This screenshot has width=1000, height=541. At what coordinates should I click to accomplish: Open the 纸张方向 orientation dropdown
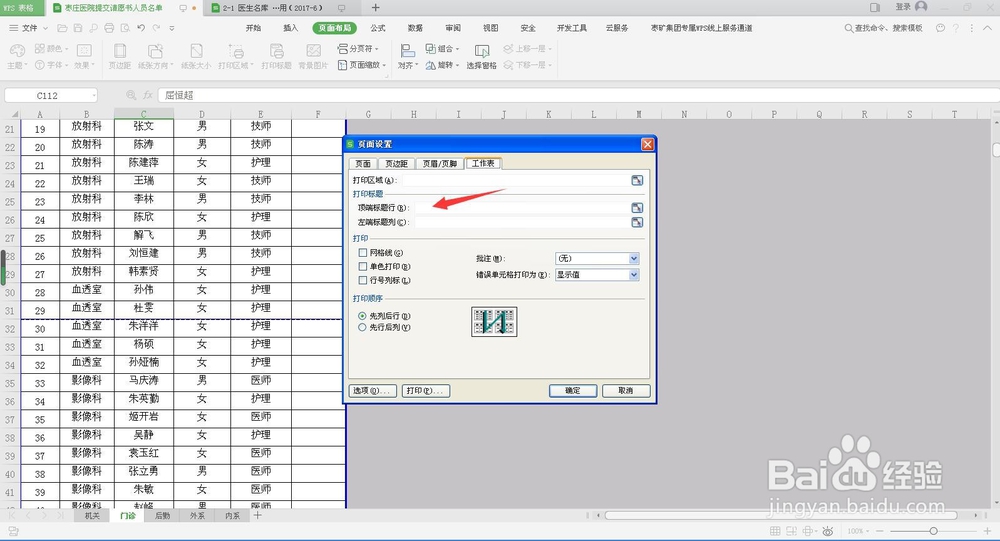(x=156, y=56)
